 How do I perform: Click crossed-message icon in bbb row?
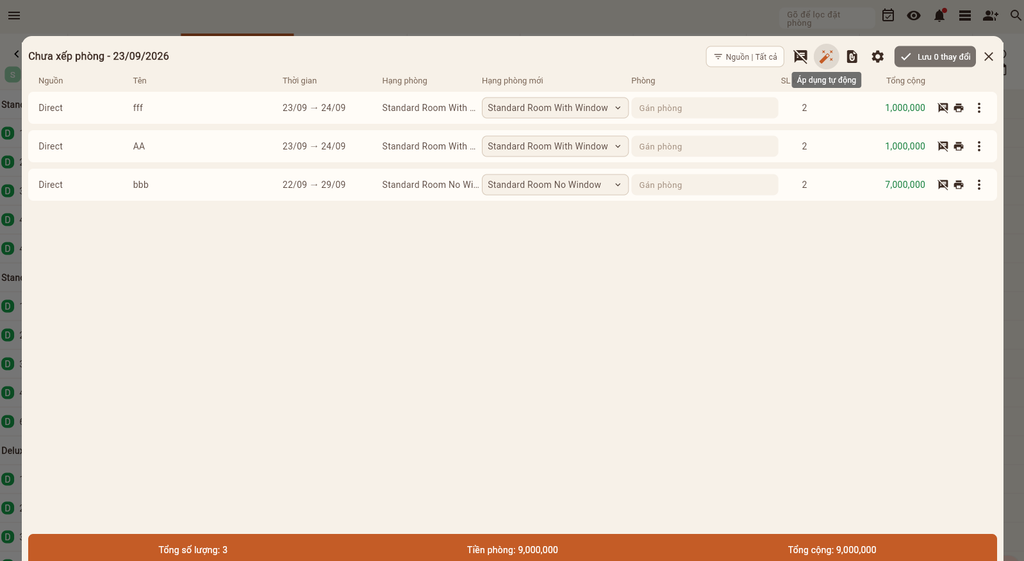coord(943,185)
